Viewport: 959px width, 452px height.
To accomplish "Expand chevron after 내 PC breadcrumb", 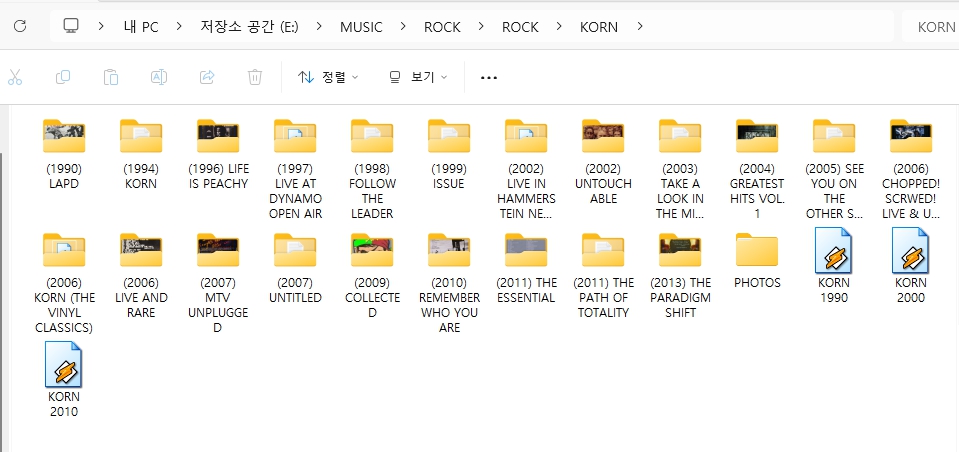I will tap(179, 26).
